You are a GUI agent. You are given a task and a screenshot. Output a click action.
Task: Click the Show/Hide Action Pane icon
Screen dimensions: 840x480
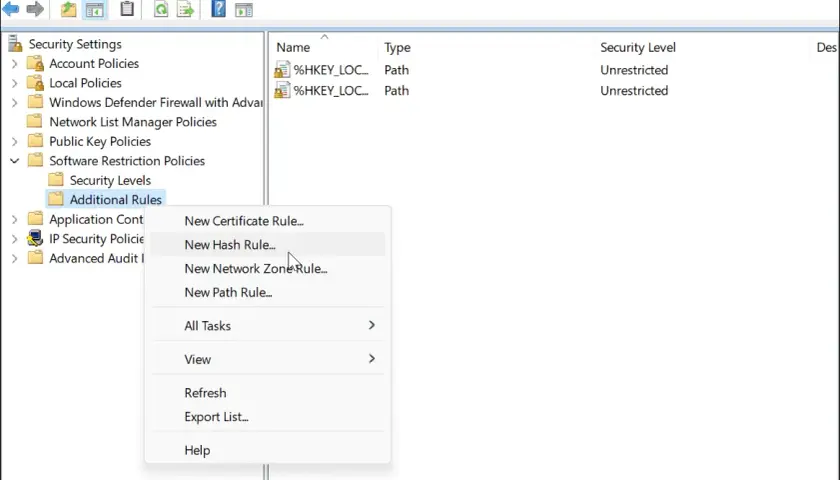coord(244,10)
